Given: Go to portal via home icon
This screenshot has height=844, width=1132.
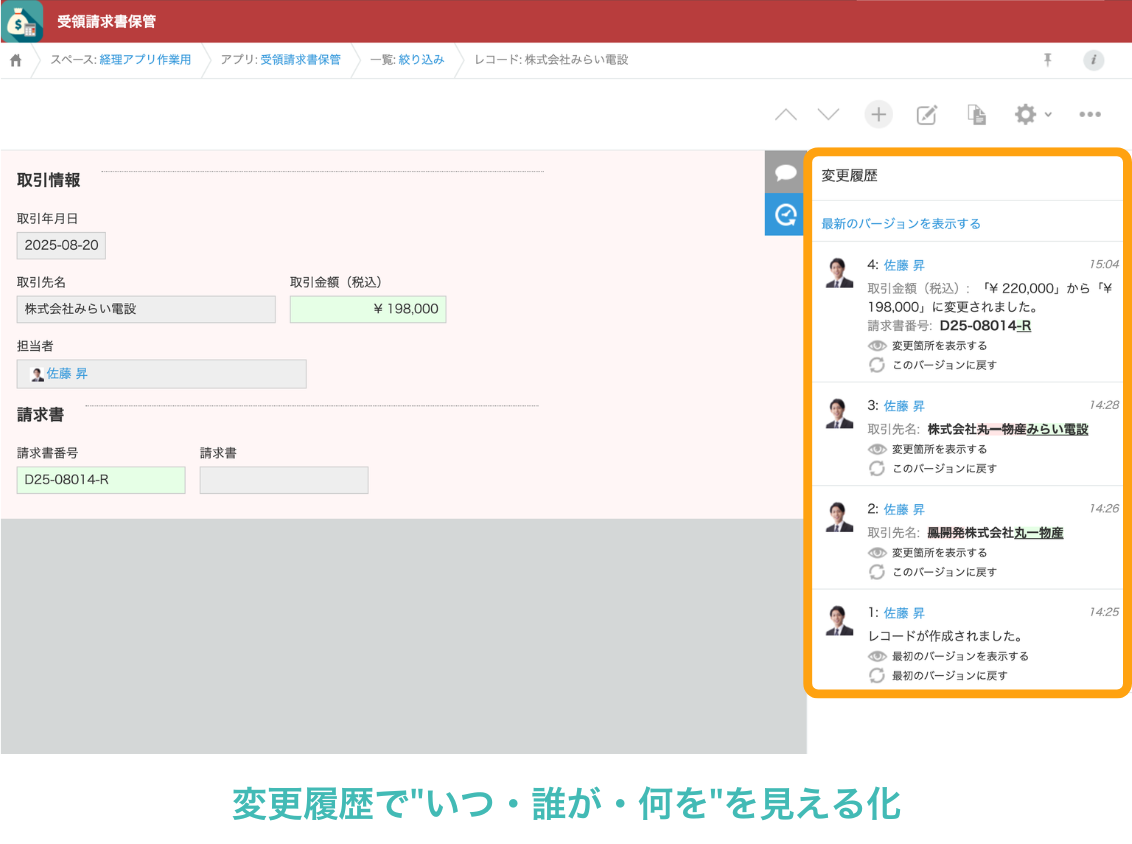Looking at the screenshot, I should (16, 60).
